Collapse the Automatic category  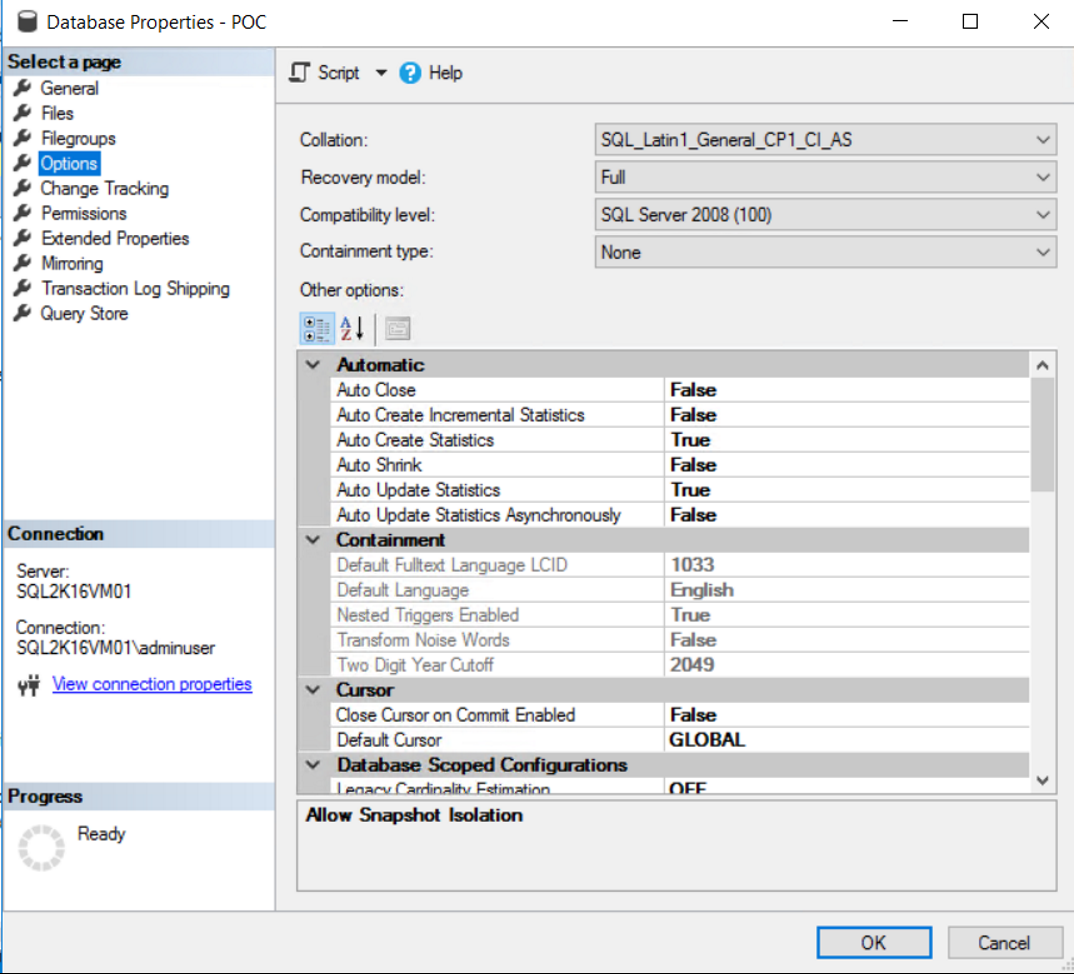(x=313, y=364)
